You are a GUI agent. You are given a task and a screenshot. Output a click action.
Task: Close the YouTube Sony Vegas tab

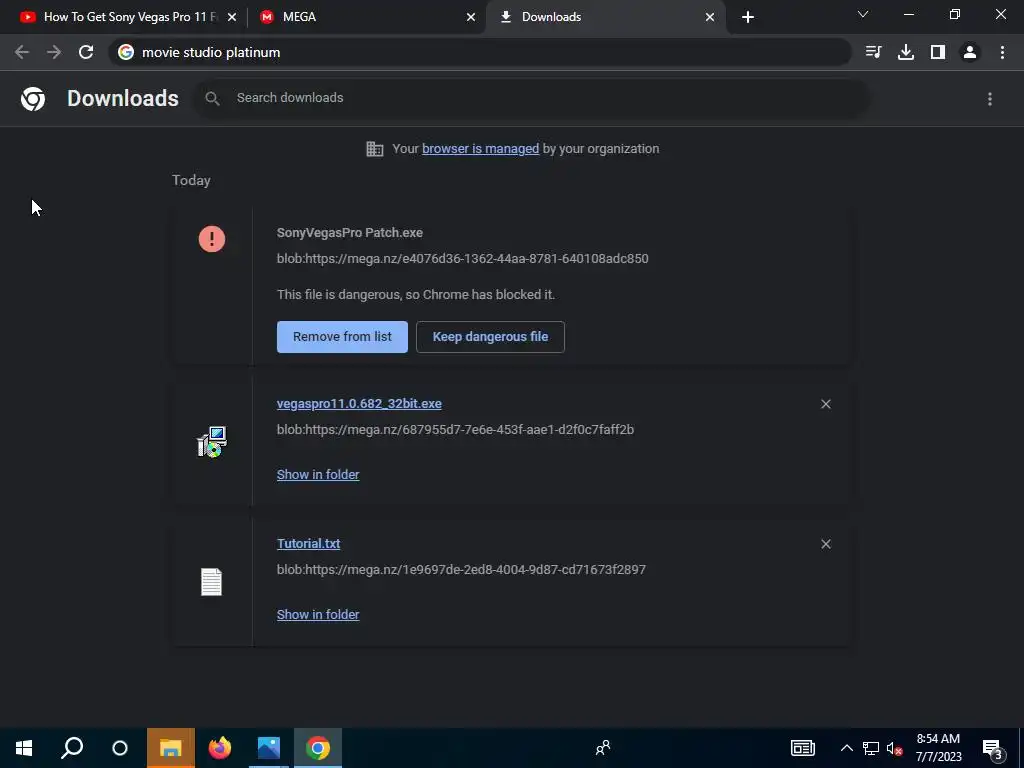click(x=231, y=17)
